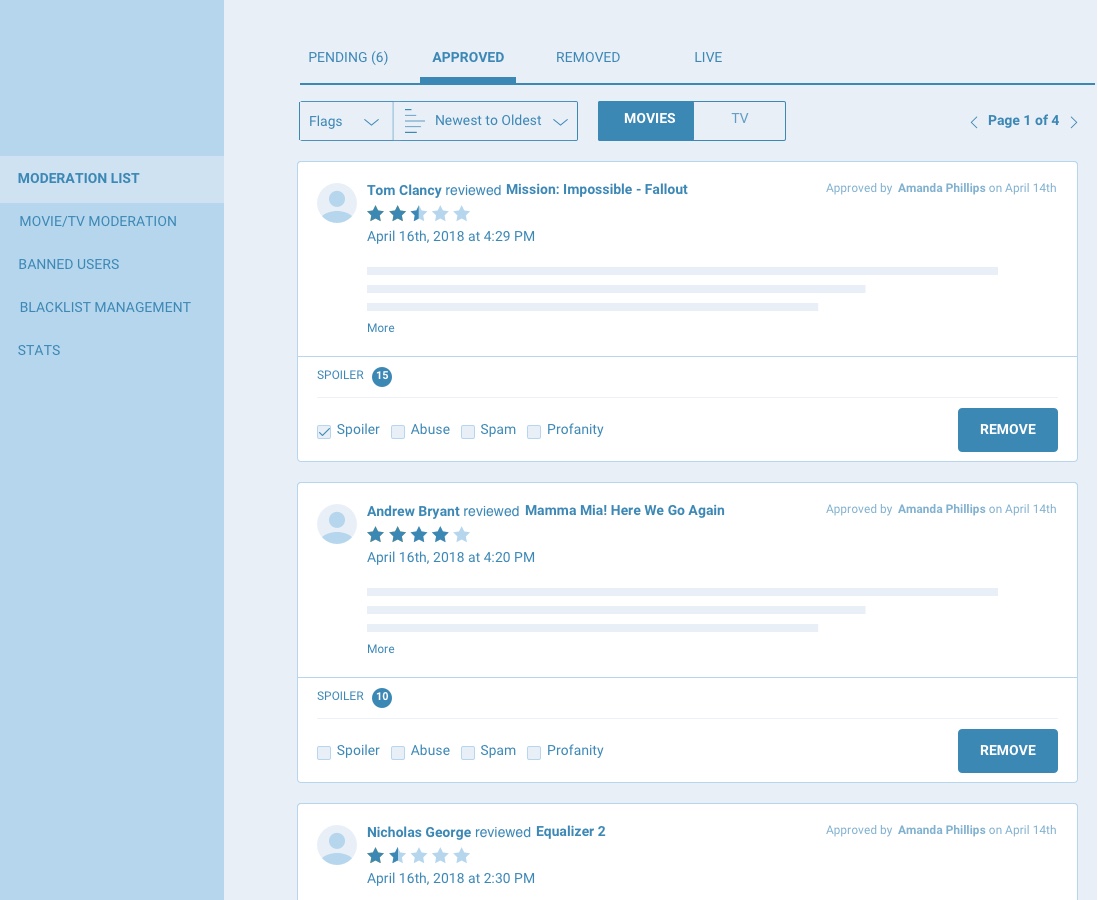Click star rating on Mission: Impossible review
The image size is (1098, 900).
(418, 214)
